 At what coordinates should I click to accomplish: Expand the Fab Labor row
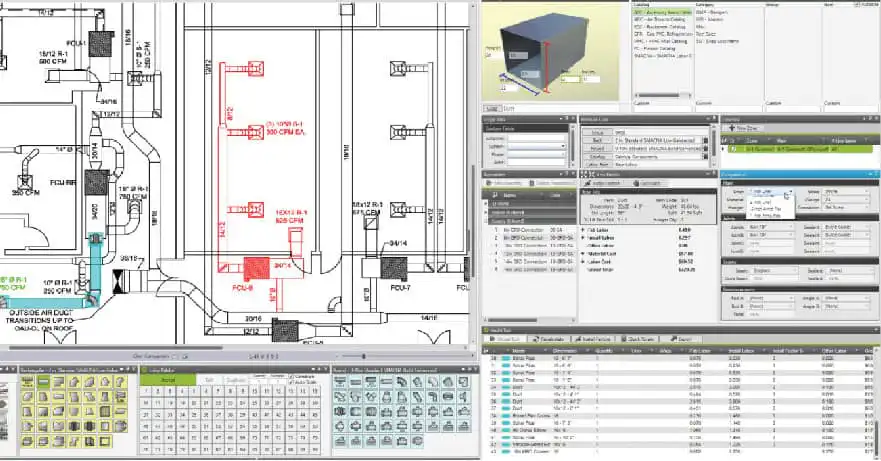583,230
